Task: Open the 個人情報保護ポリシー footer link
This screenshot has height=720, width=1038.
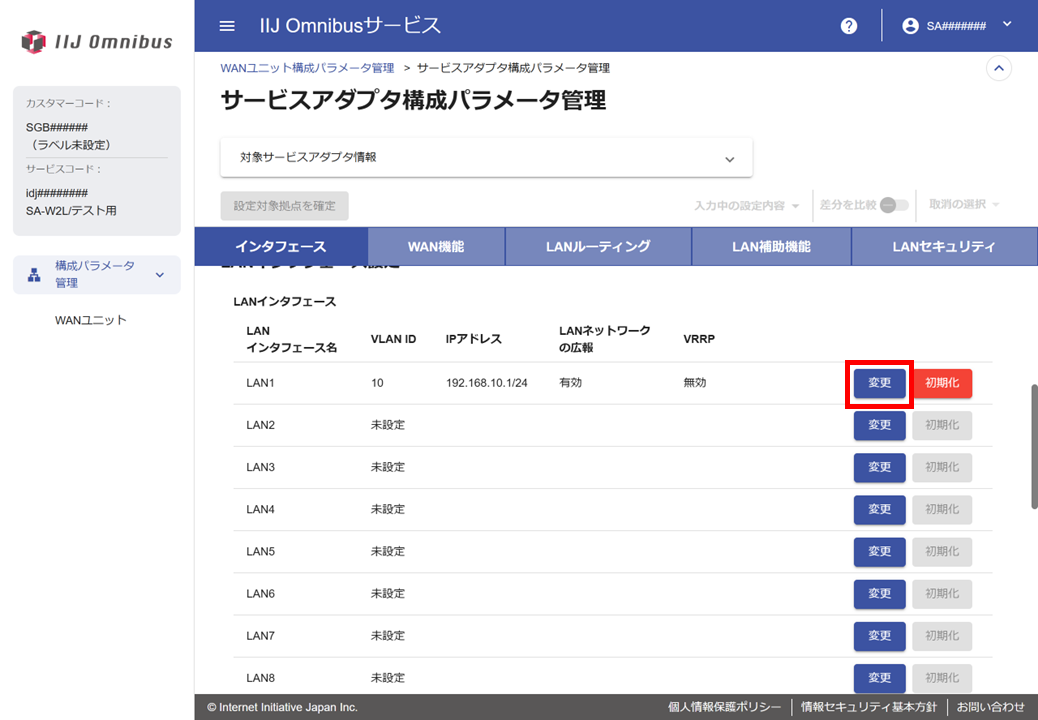Action: pos(724,707)
